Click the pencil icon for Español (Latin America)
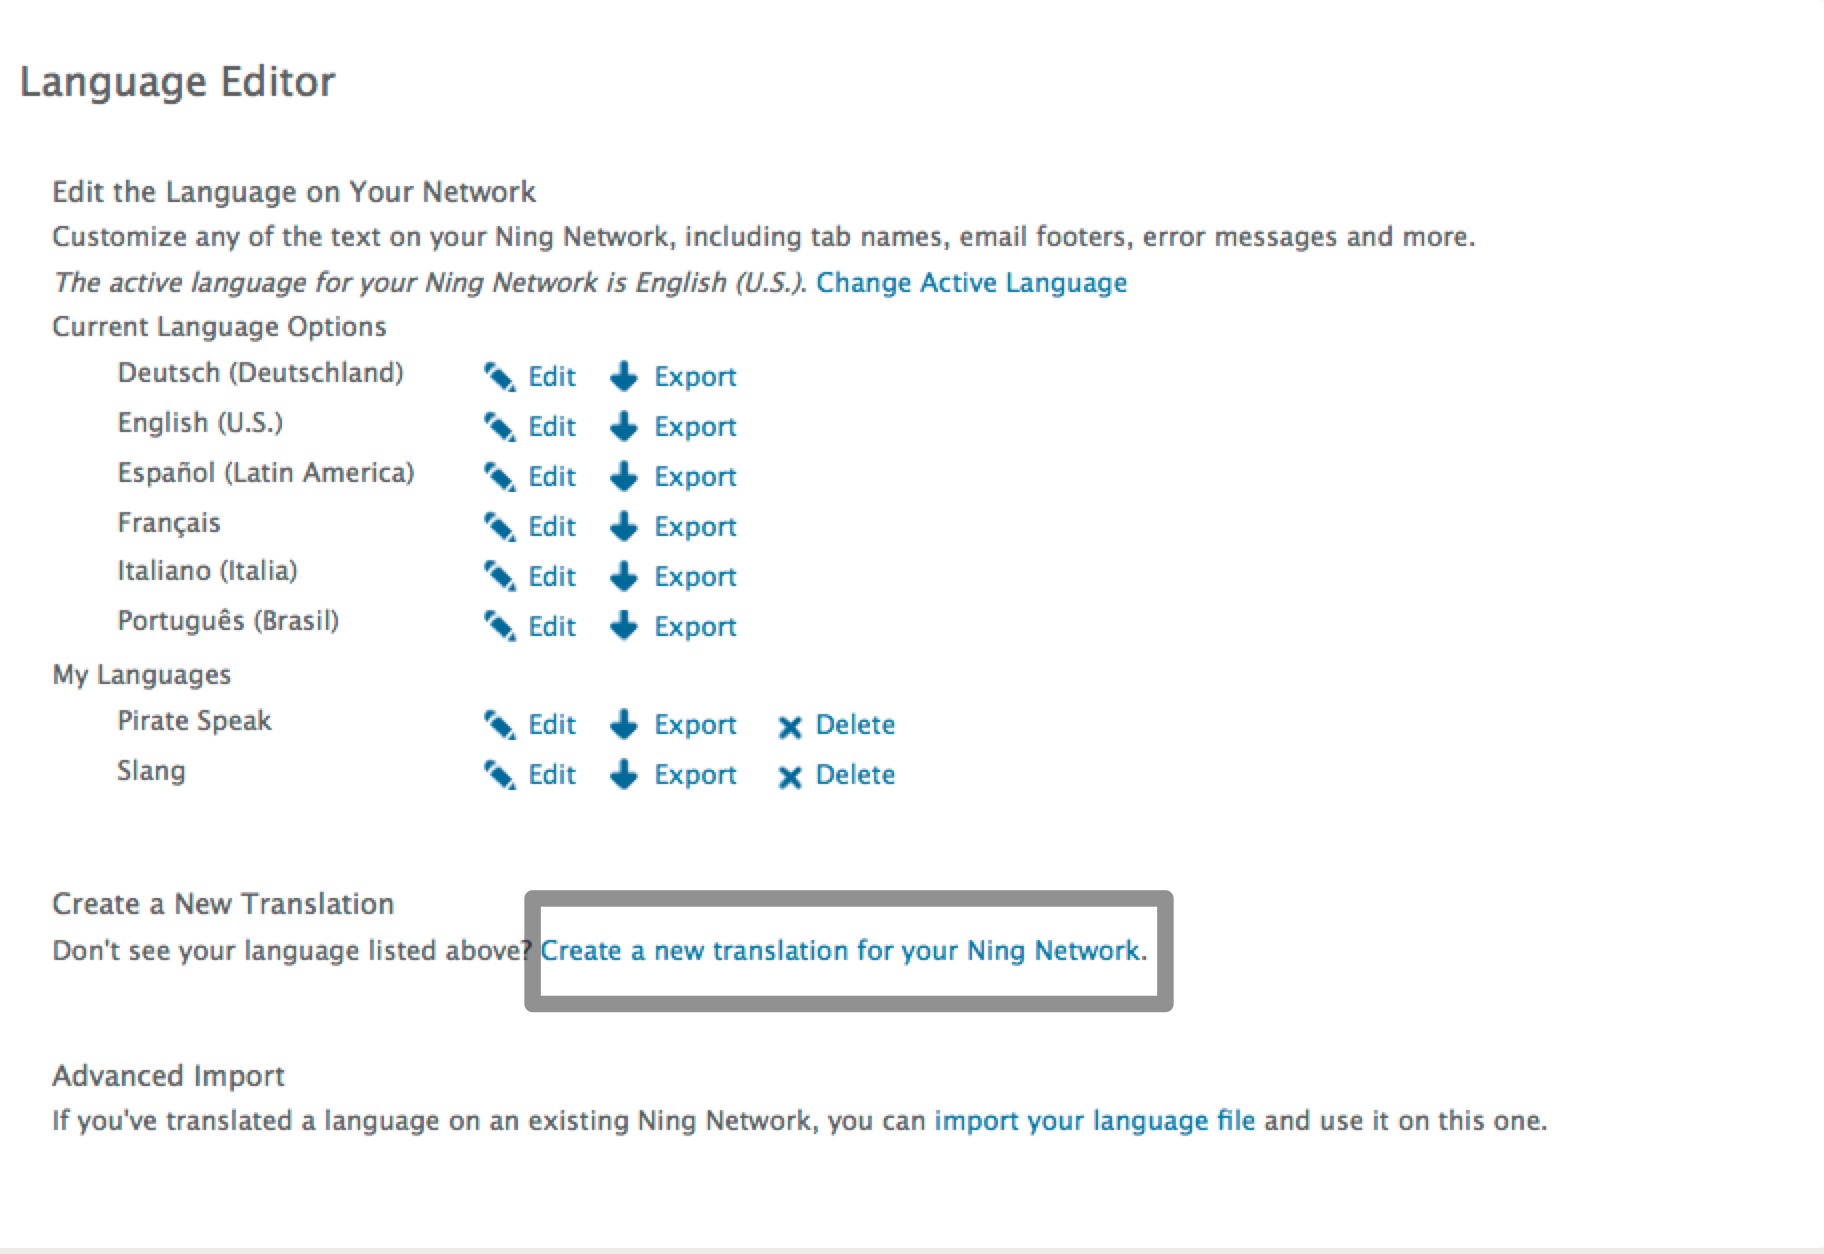Viewport: 1824px width, 1254px height. tap(499, 477)
